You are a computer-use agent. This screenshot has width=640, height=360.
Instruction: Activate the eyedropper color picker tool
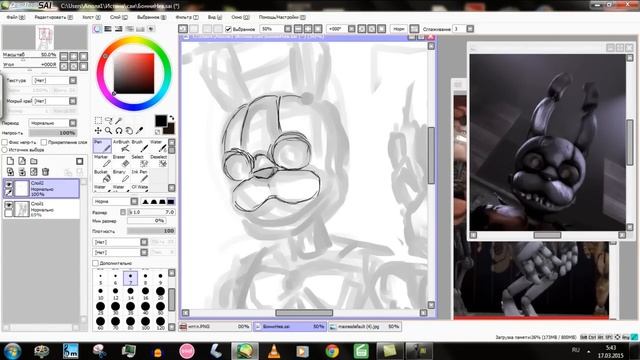139,131
